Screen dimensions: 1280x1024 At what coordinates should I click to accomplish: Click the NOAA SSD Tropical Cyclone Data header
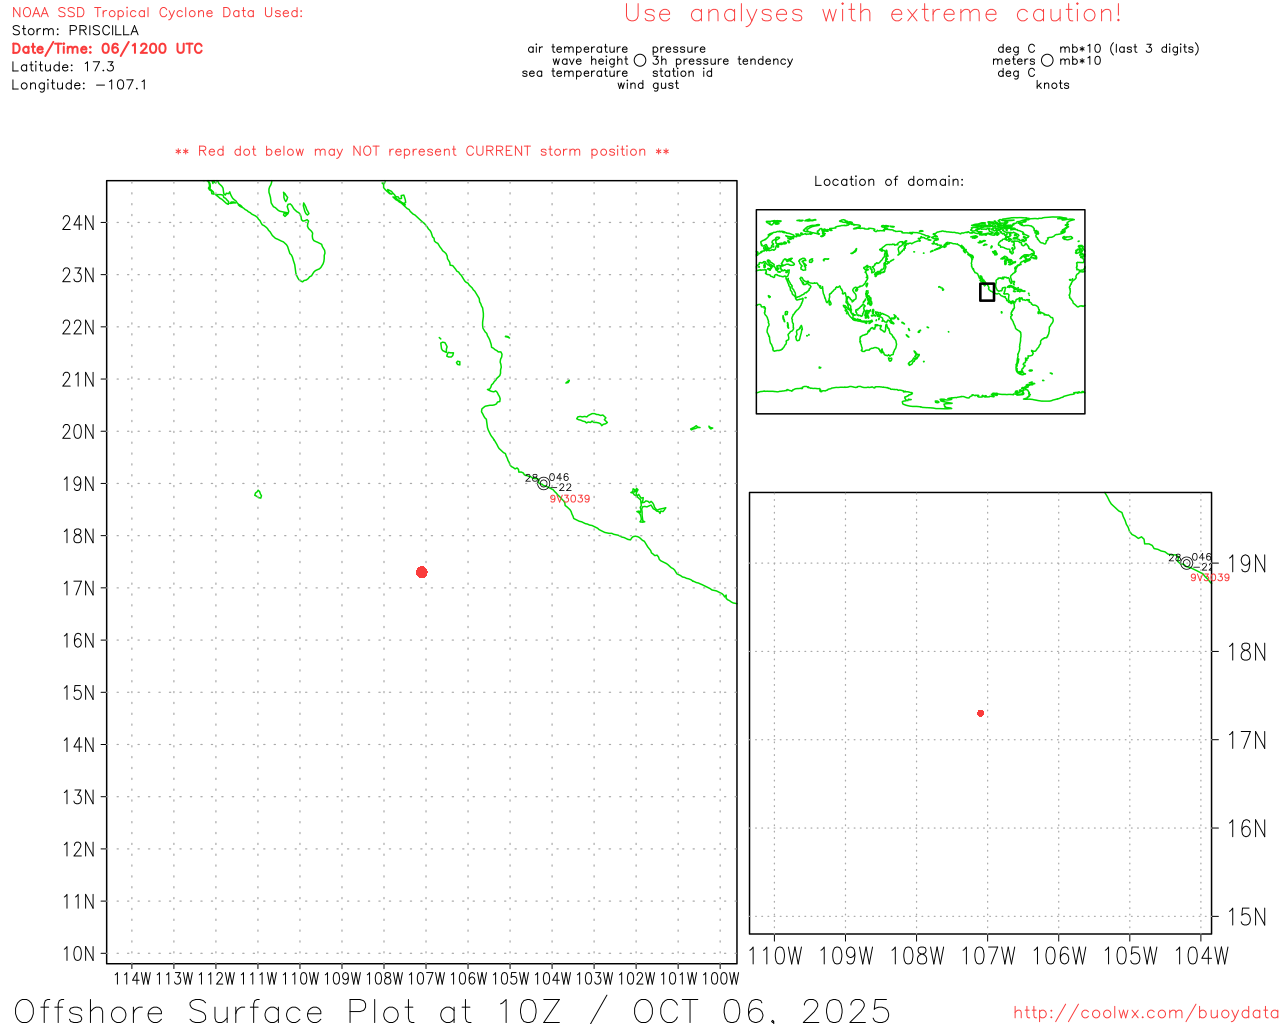[x=157, y=13]
